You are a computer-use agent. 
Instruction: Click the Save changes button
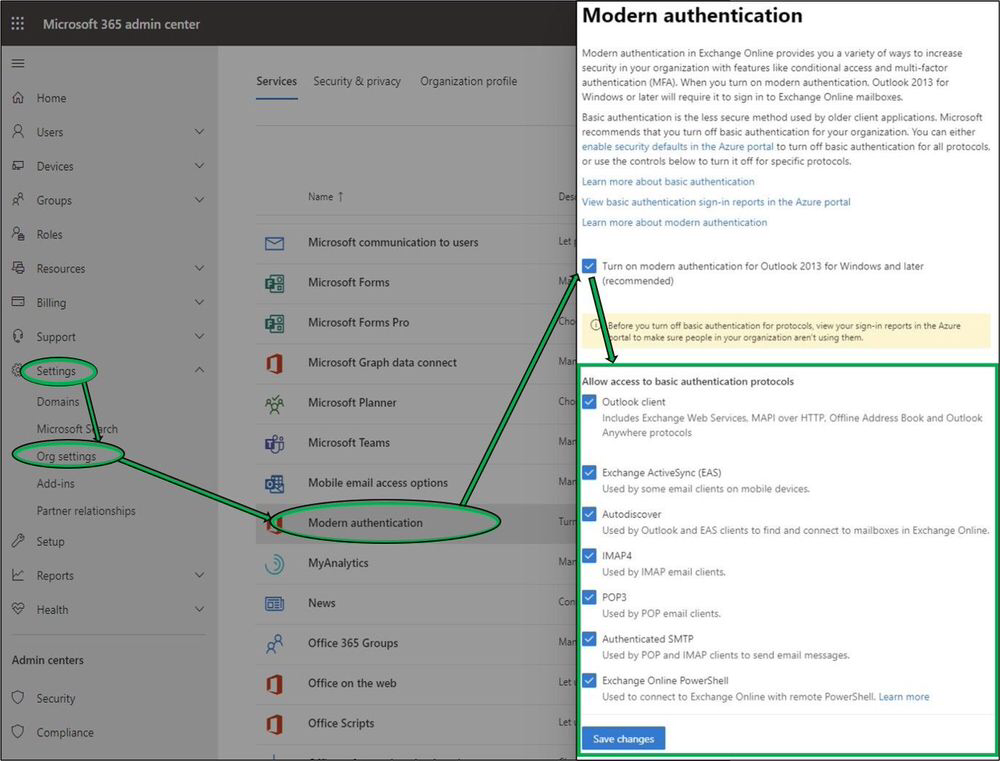622,738
